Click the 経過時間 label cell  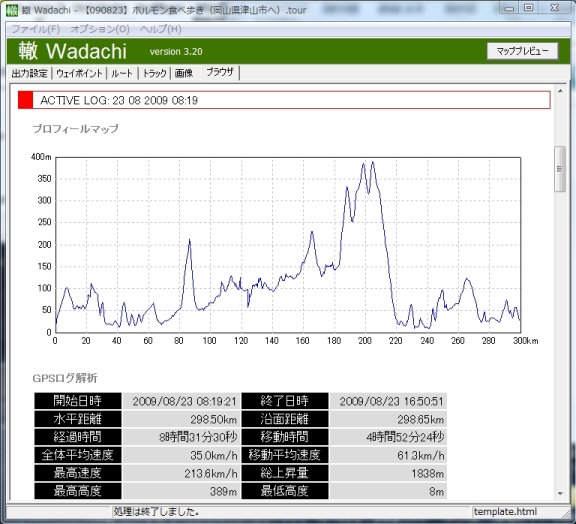tap(78, 437)
